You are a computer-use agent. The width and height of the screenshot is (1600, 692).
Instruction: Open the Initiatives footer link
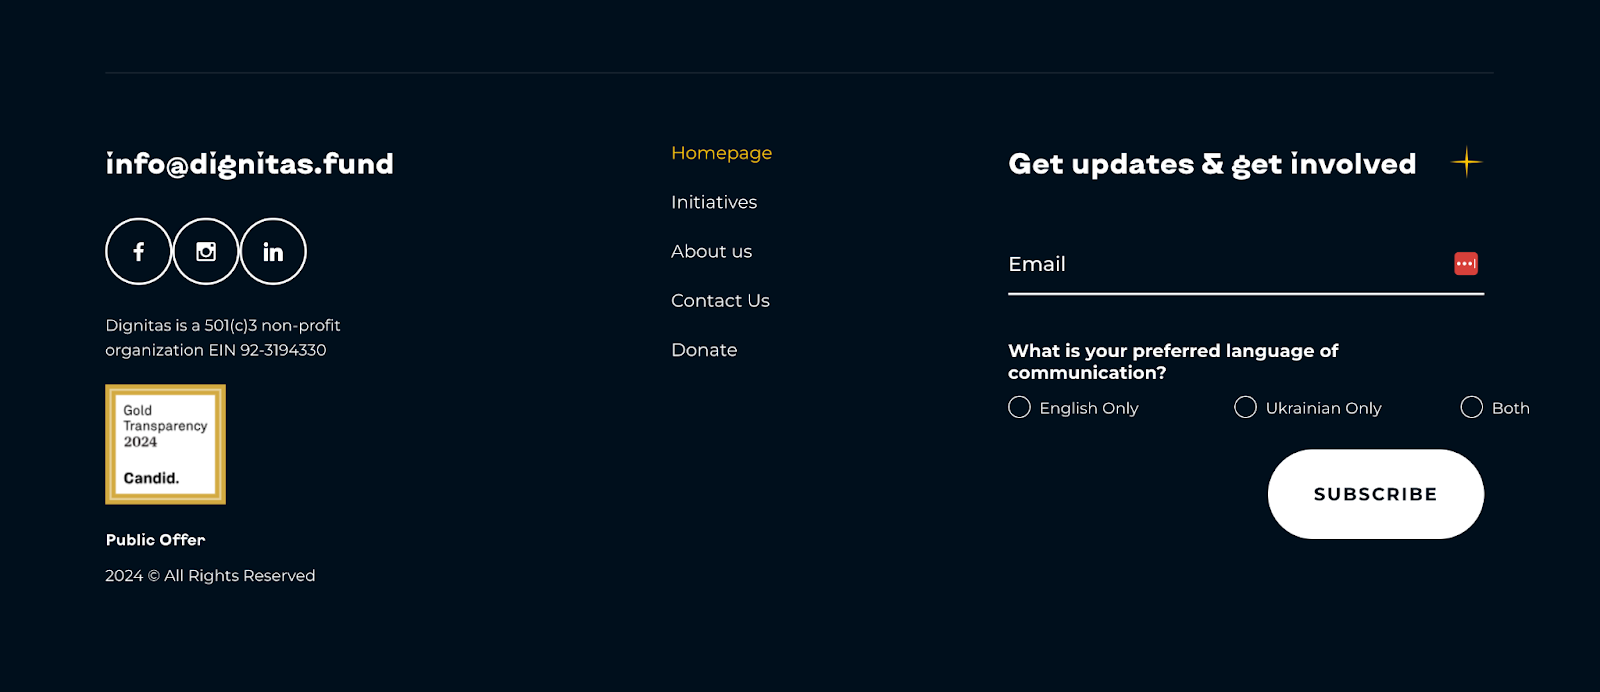coord(714,202)
